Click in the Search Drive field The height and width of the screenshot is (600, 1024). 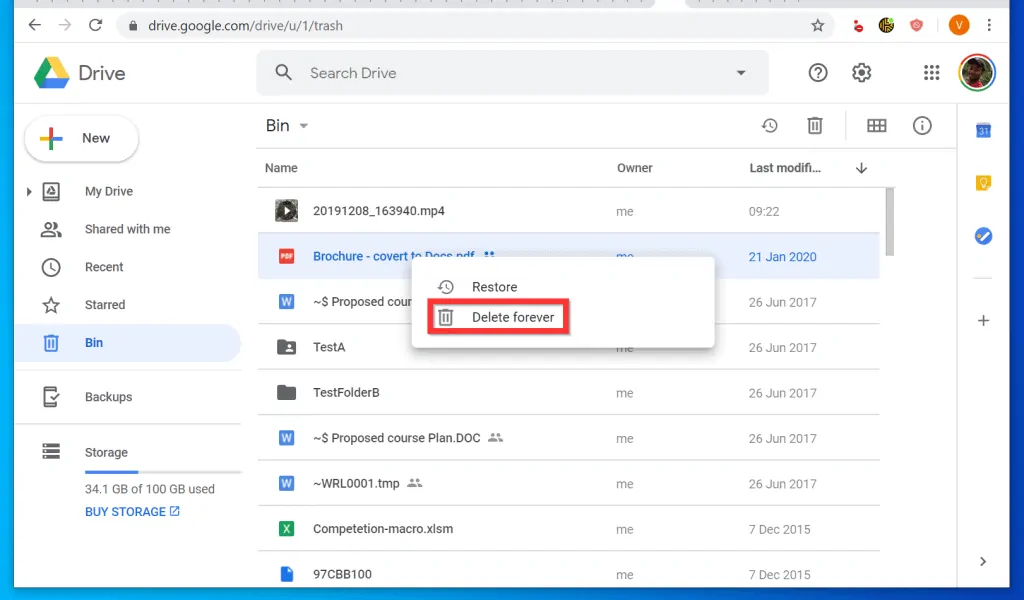click(500, 73)
